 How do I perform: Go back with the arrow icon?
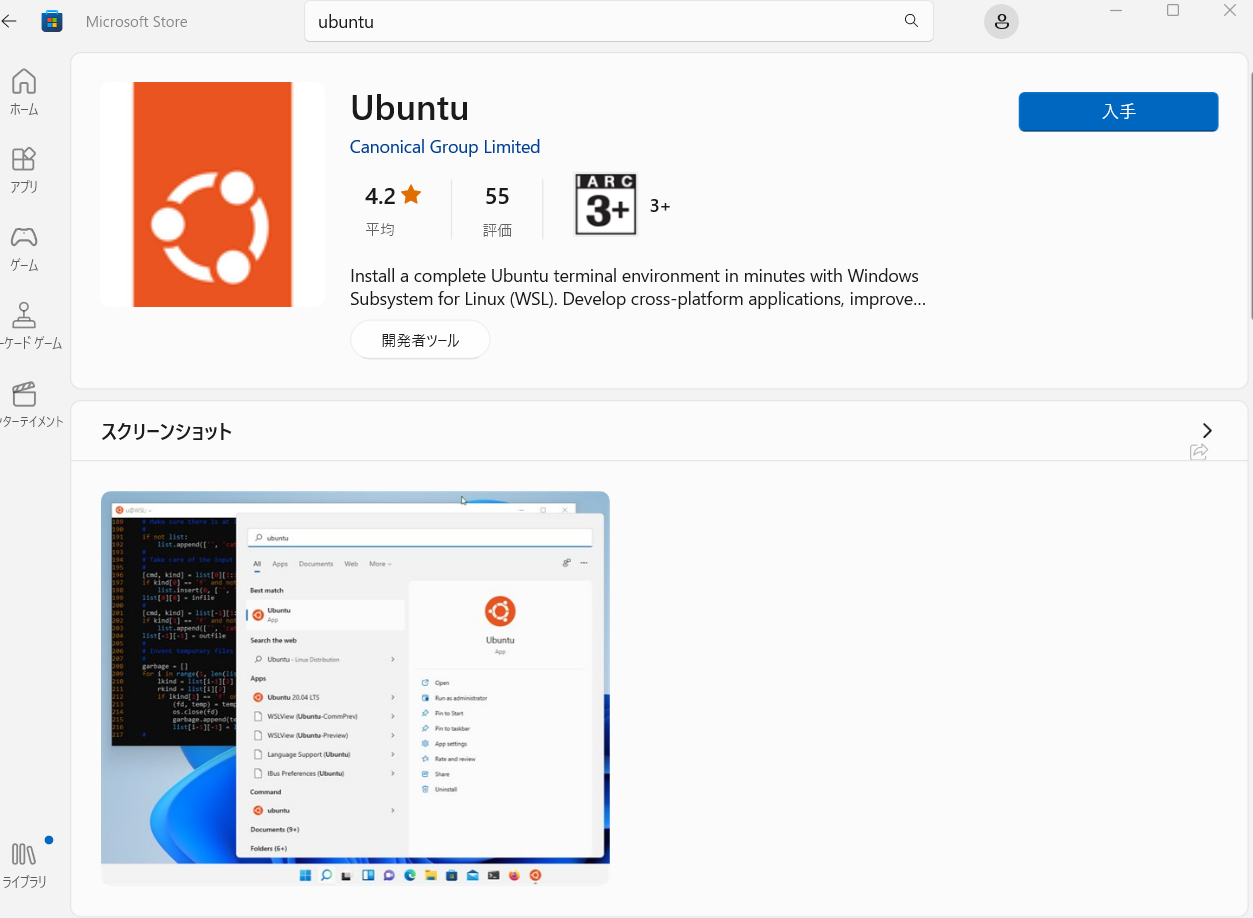9,21
